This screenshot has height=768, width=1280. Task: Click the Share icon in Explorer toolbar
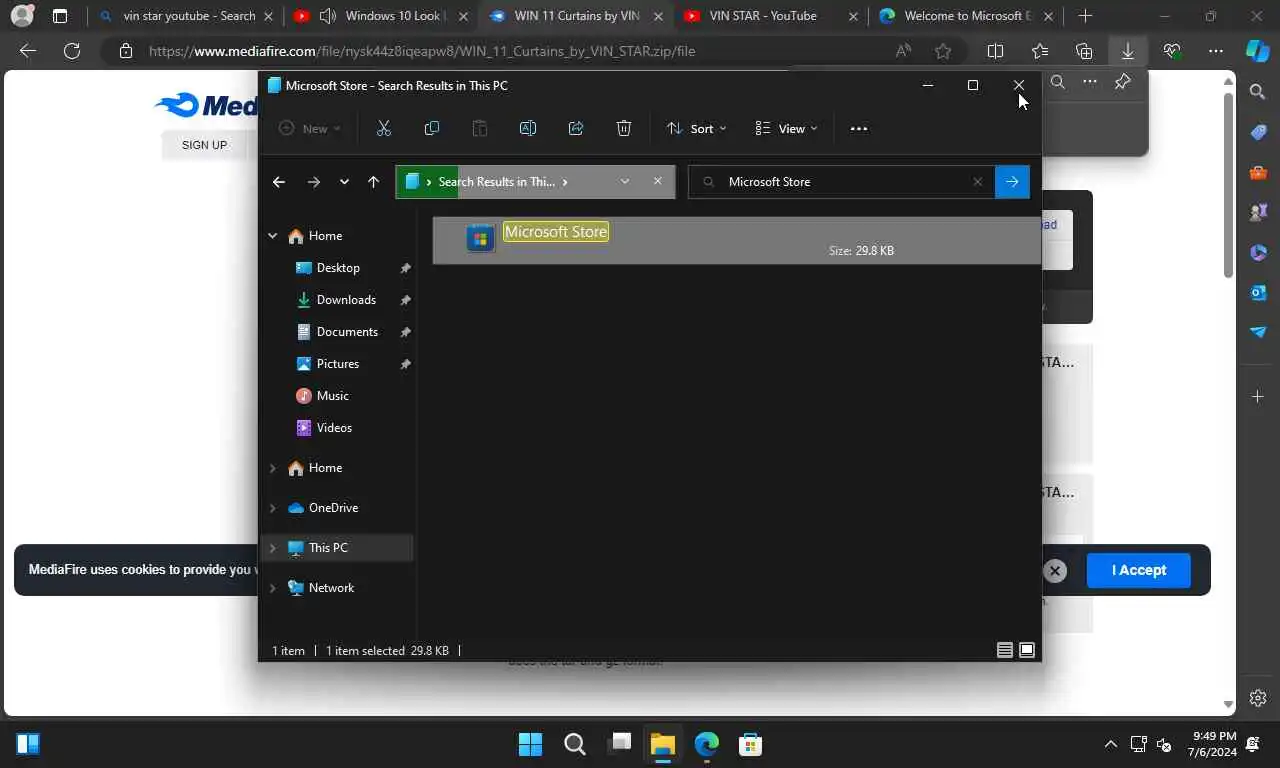pos(575,128)
